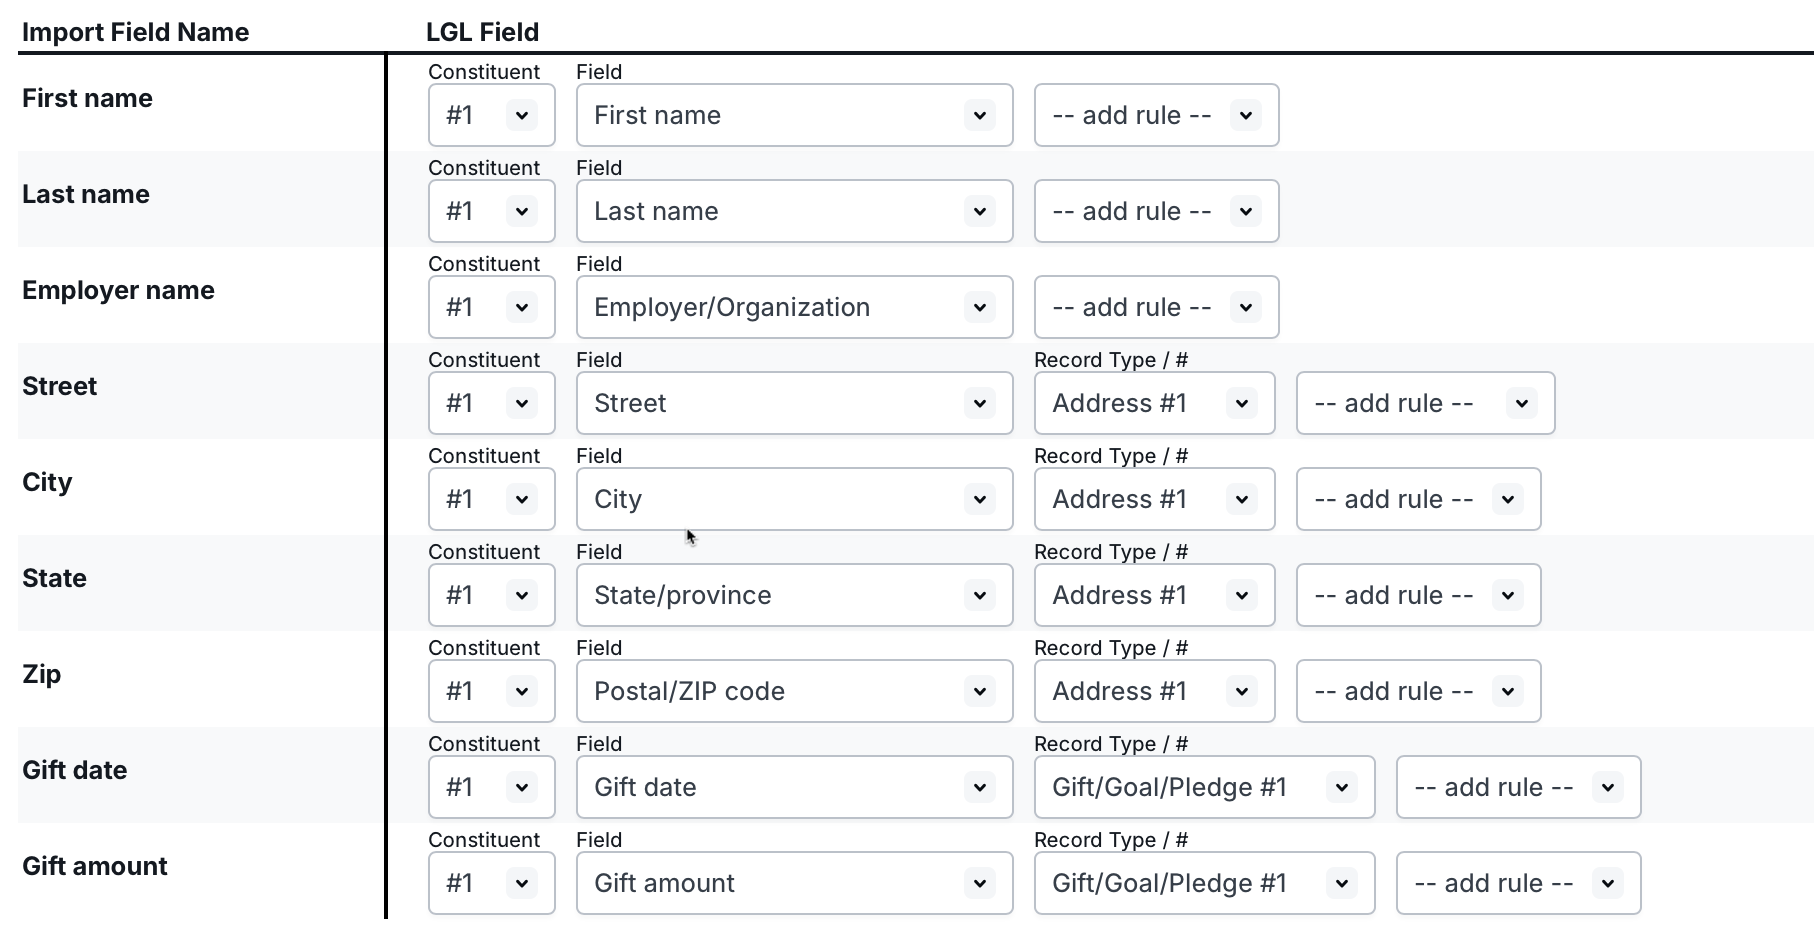Change Gift/Goal/Pledge #1 for Gift date row
The image size is (1820, 930).
click(1204, 787)
